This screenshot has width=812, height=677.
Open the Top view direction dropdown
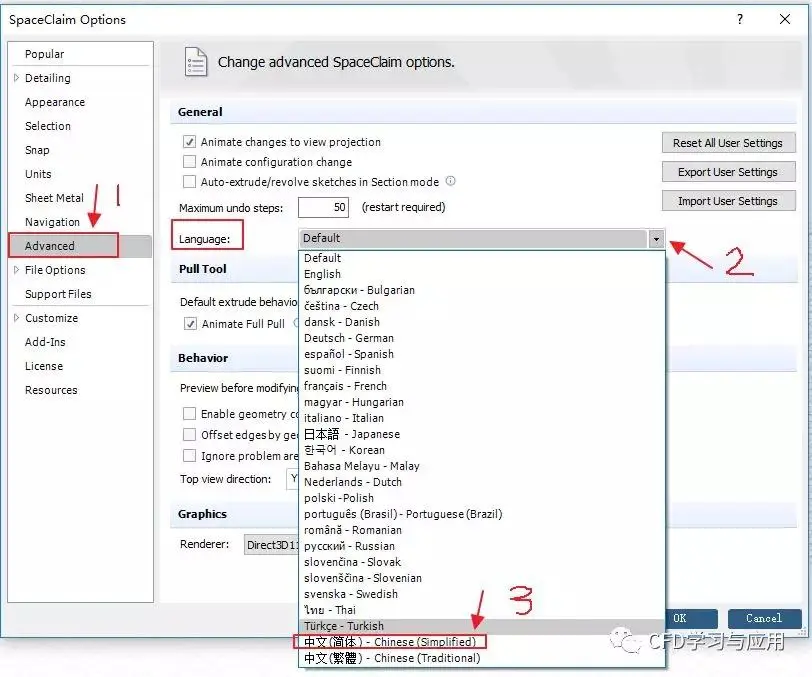tap(293, 479)
